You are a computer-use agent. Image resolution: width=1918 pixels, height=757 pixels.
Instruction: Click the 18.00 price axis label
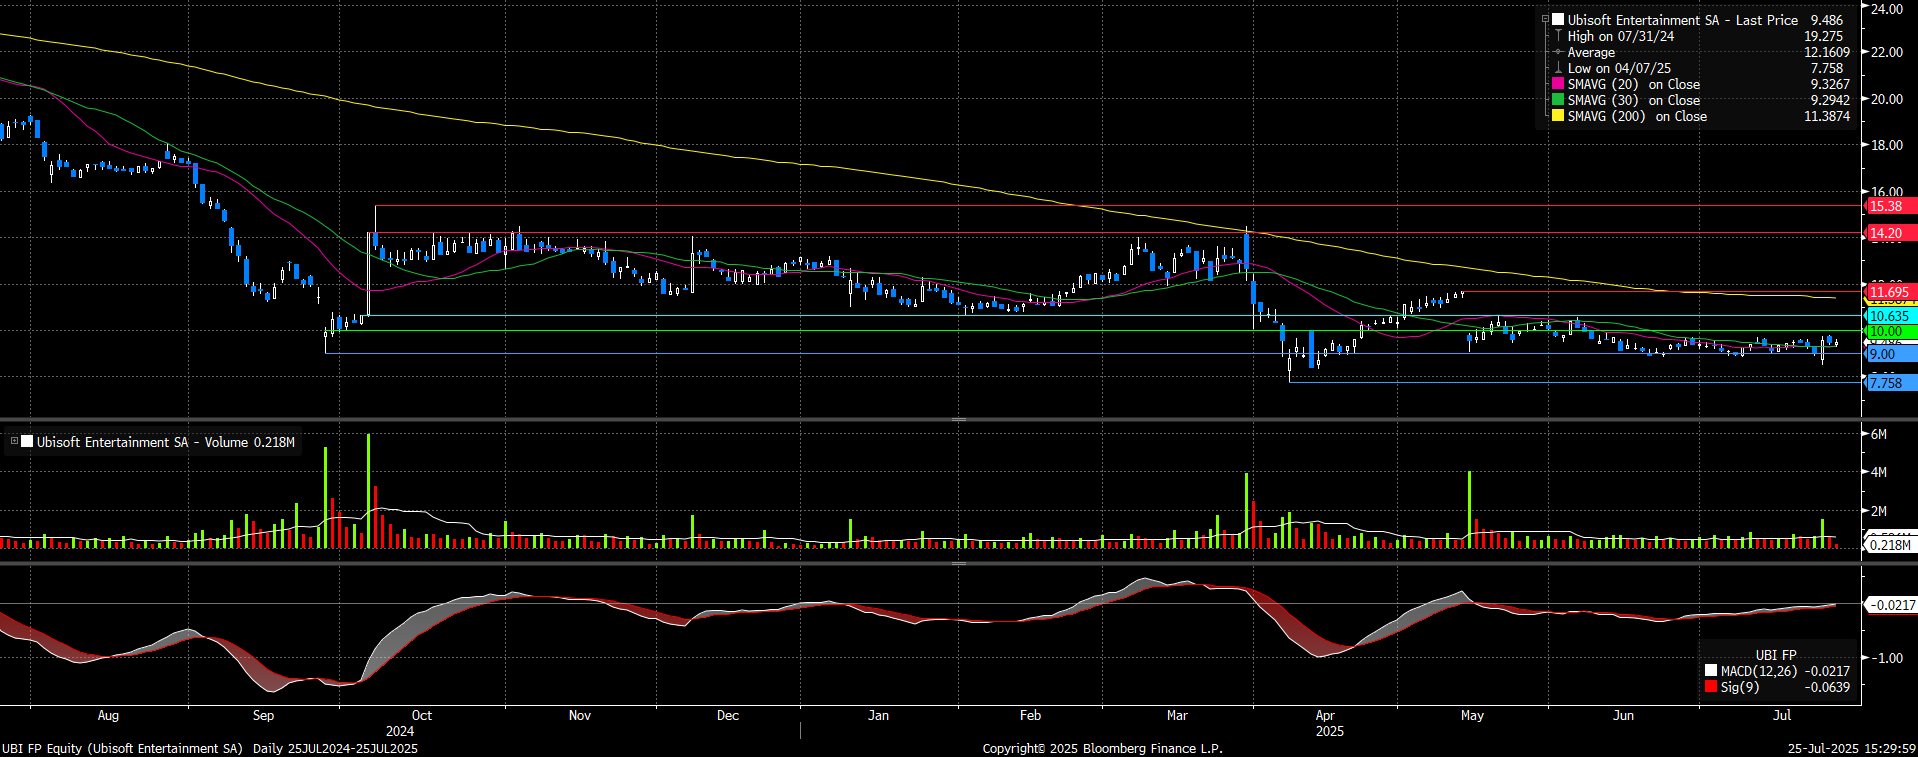(1887, 145)
